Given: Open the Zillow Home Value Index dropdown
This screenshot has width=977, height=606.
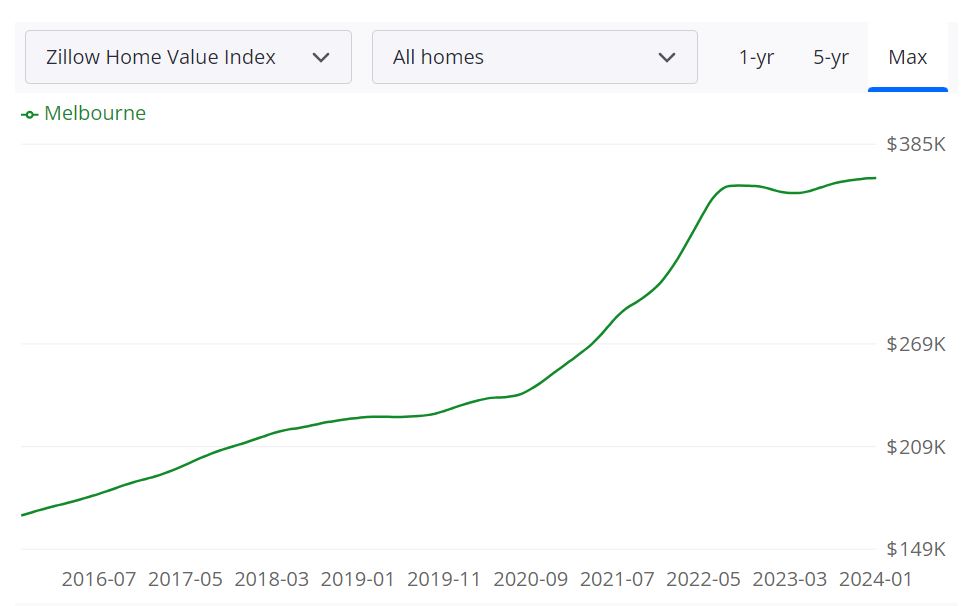Looking at the screenshot, I should tap(188, 57).
